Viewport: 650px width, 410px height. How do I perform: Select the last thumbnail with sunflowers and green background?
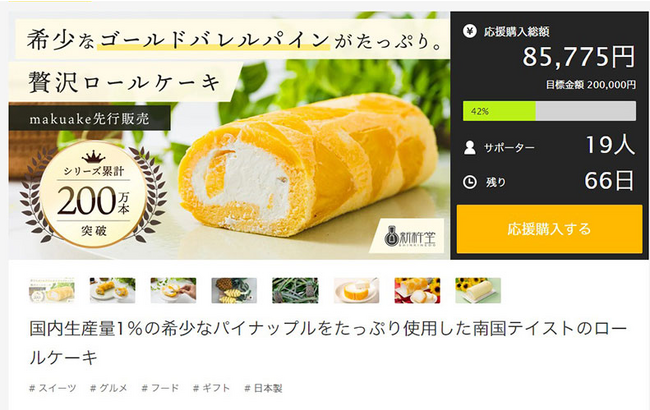point(478,291)
